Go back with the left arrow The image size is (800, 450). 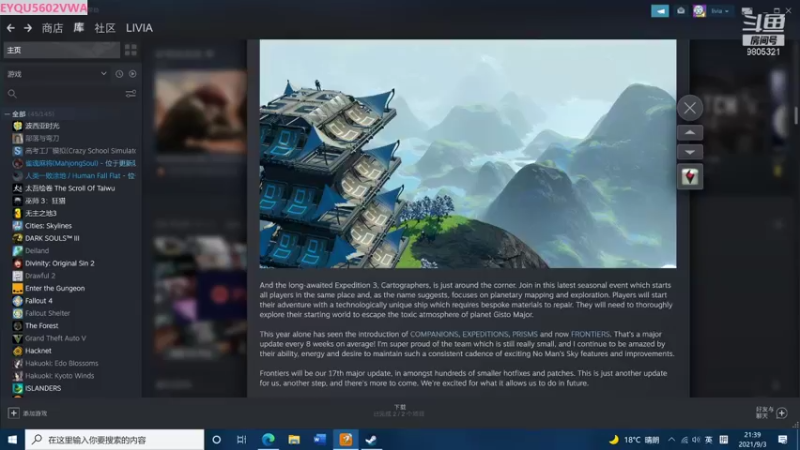(11, 28)
